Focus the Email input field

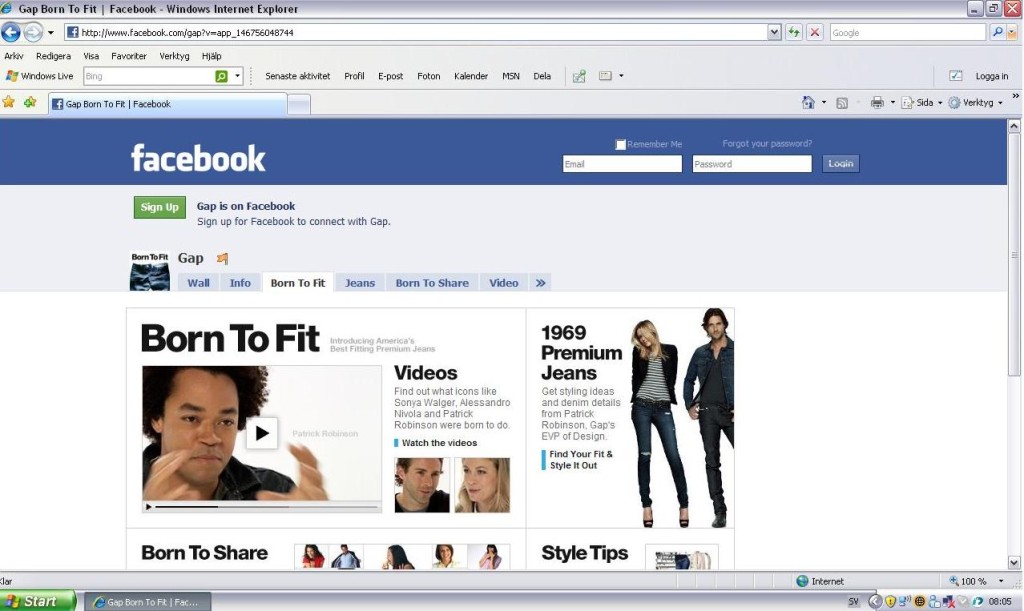pyautogui.click(x=622, y=164)
